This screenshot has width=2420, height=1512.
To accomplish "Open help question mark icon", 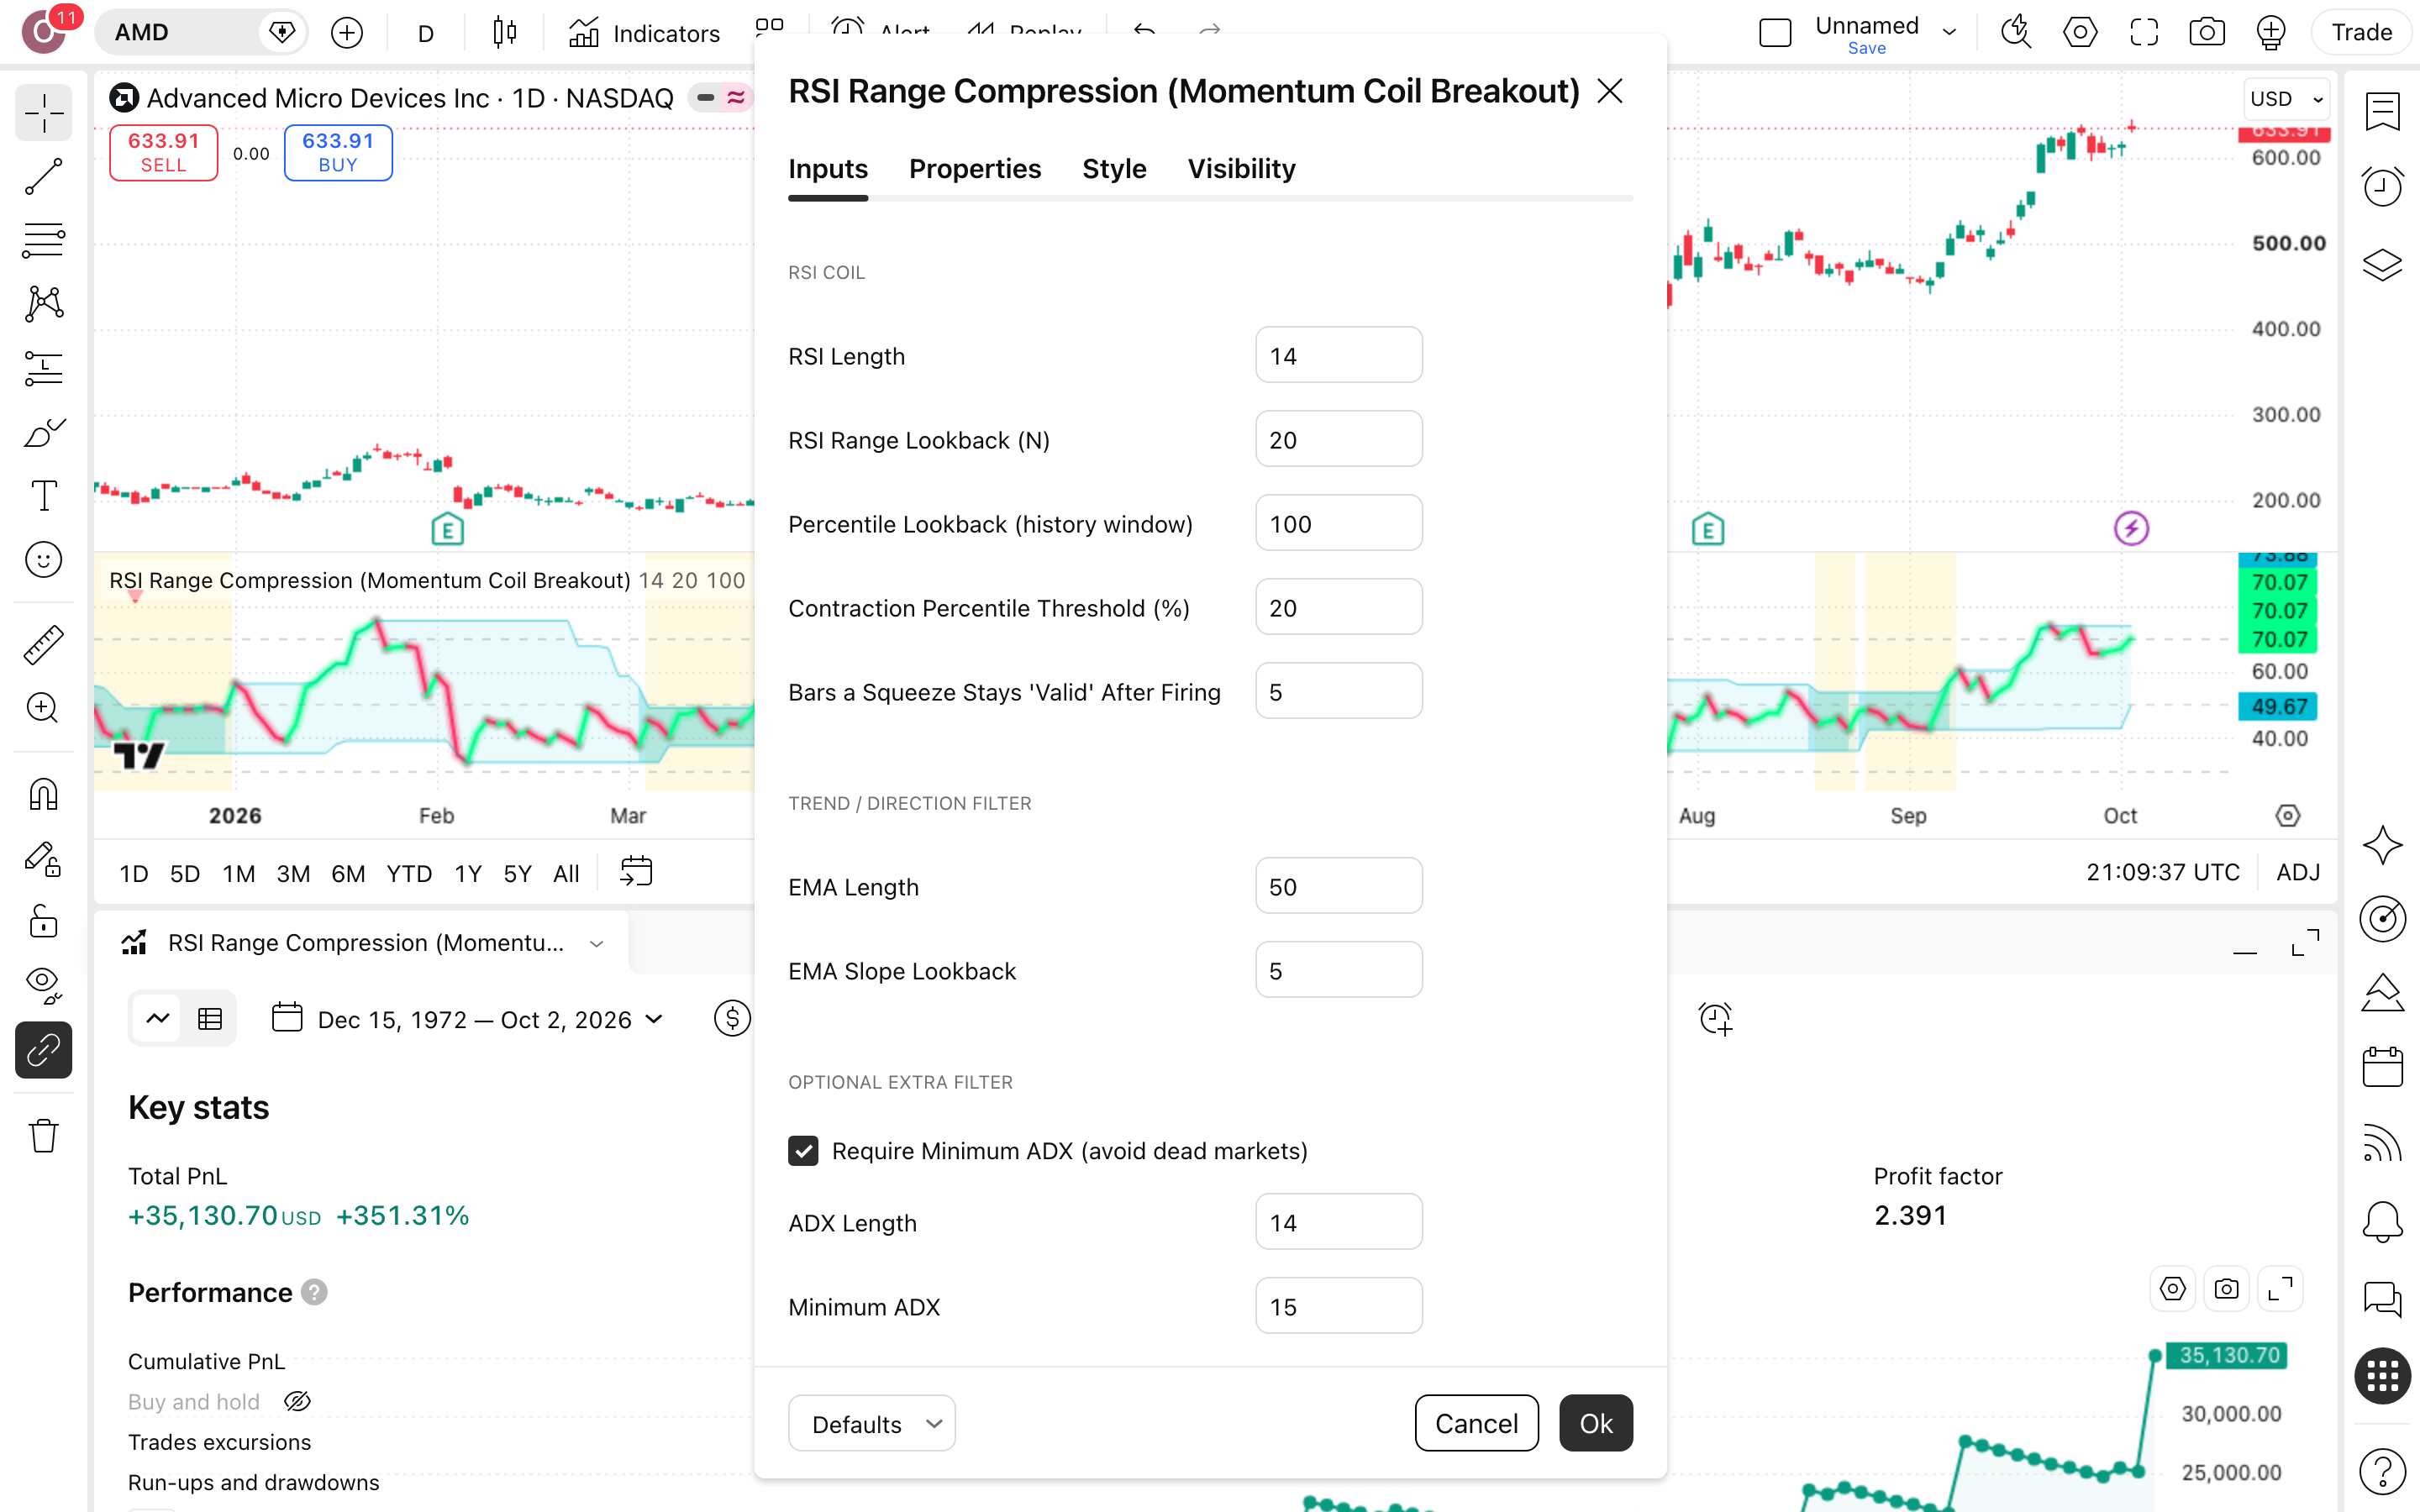I will click(x=2382, y=1470).
